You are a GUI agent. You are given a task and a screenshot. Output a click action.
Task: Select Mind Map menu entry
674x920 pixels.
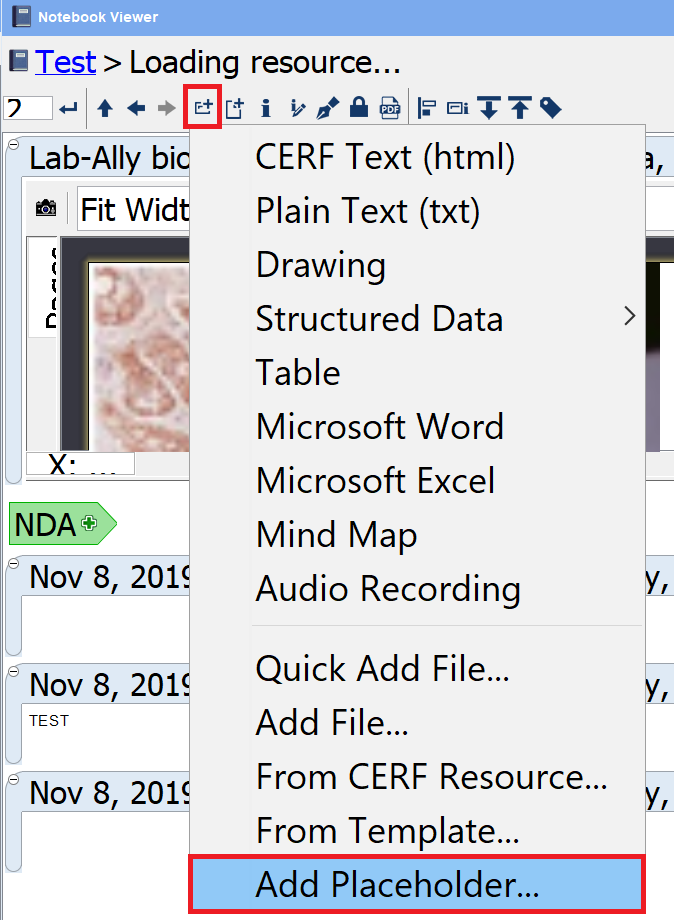pyautogui.click(x=336, y=534)
